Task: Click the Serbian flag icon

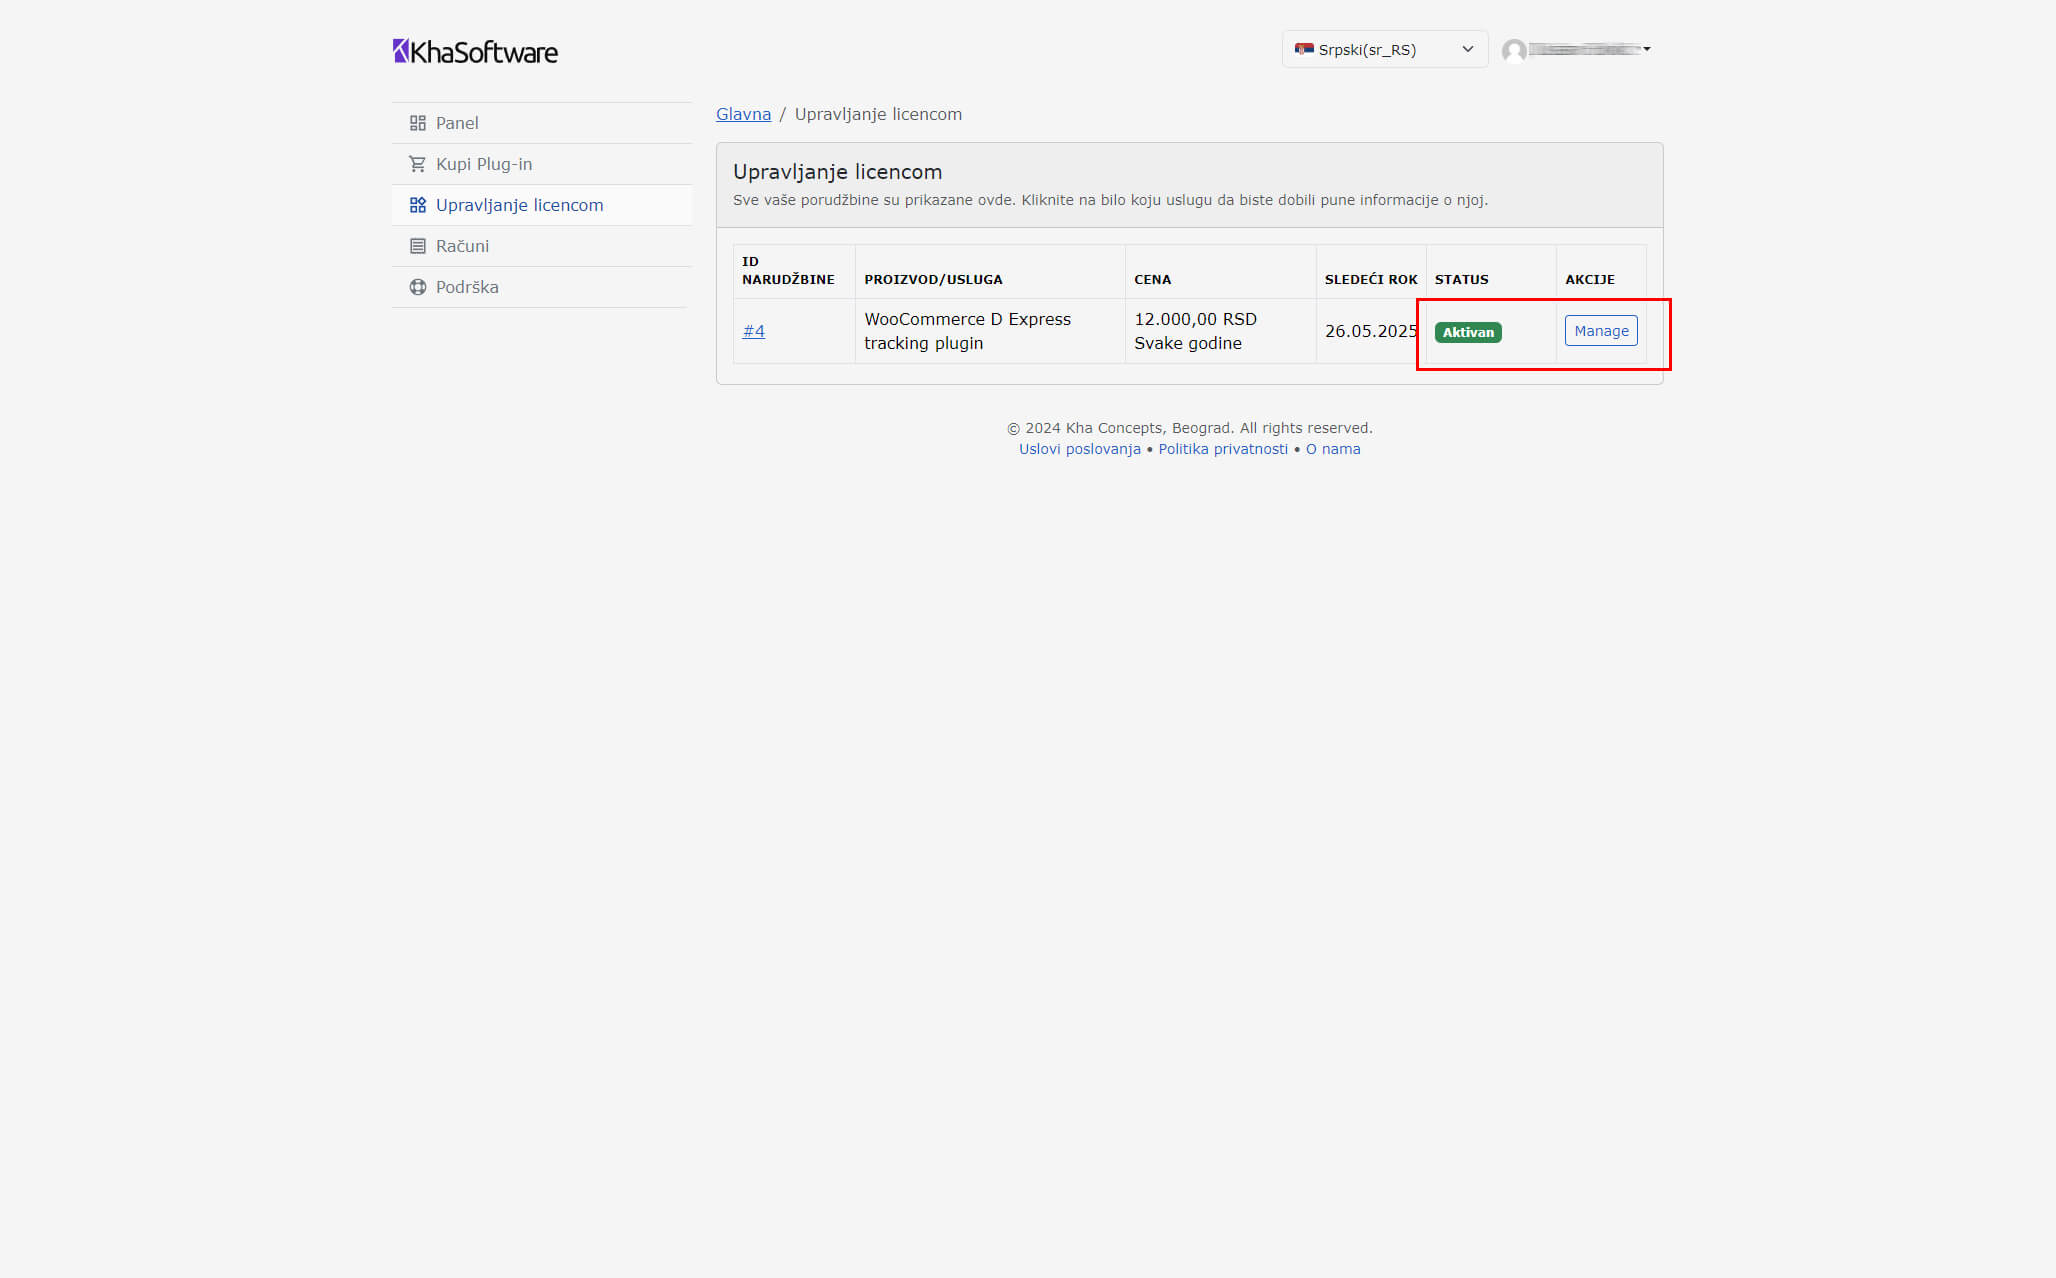Action: pyautogui.click(x=1304, y=49)
